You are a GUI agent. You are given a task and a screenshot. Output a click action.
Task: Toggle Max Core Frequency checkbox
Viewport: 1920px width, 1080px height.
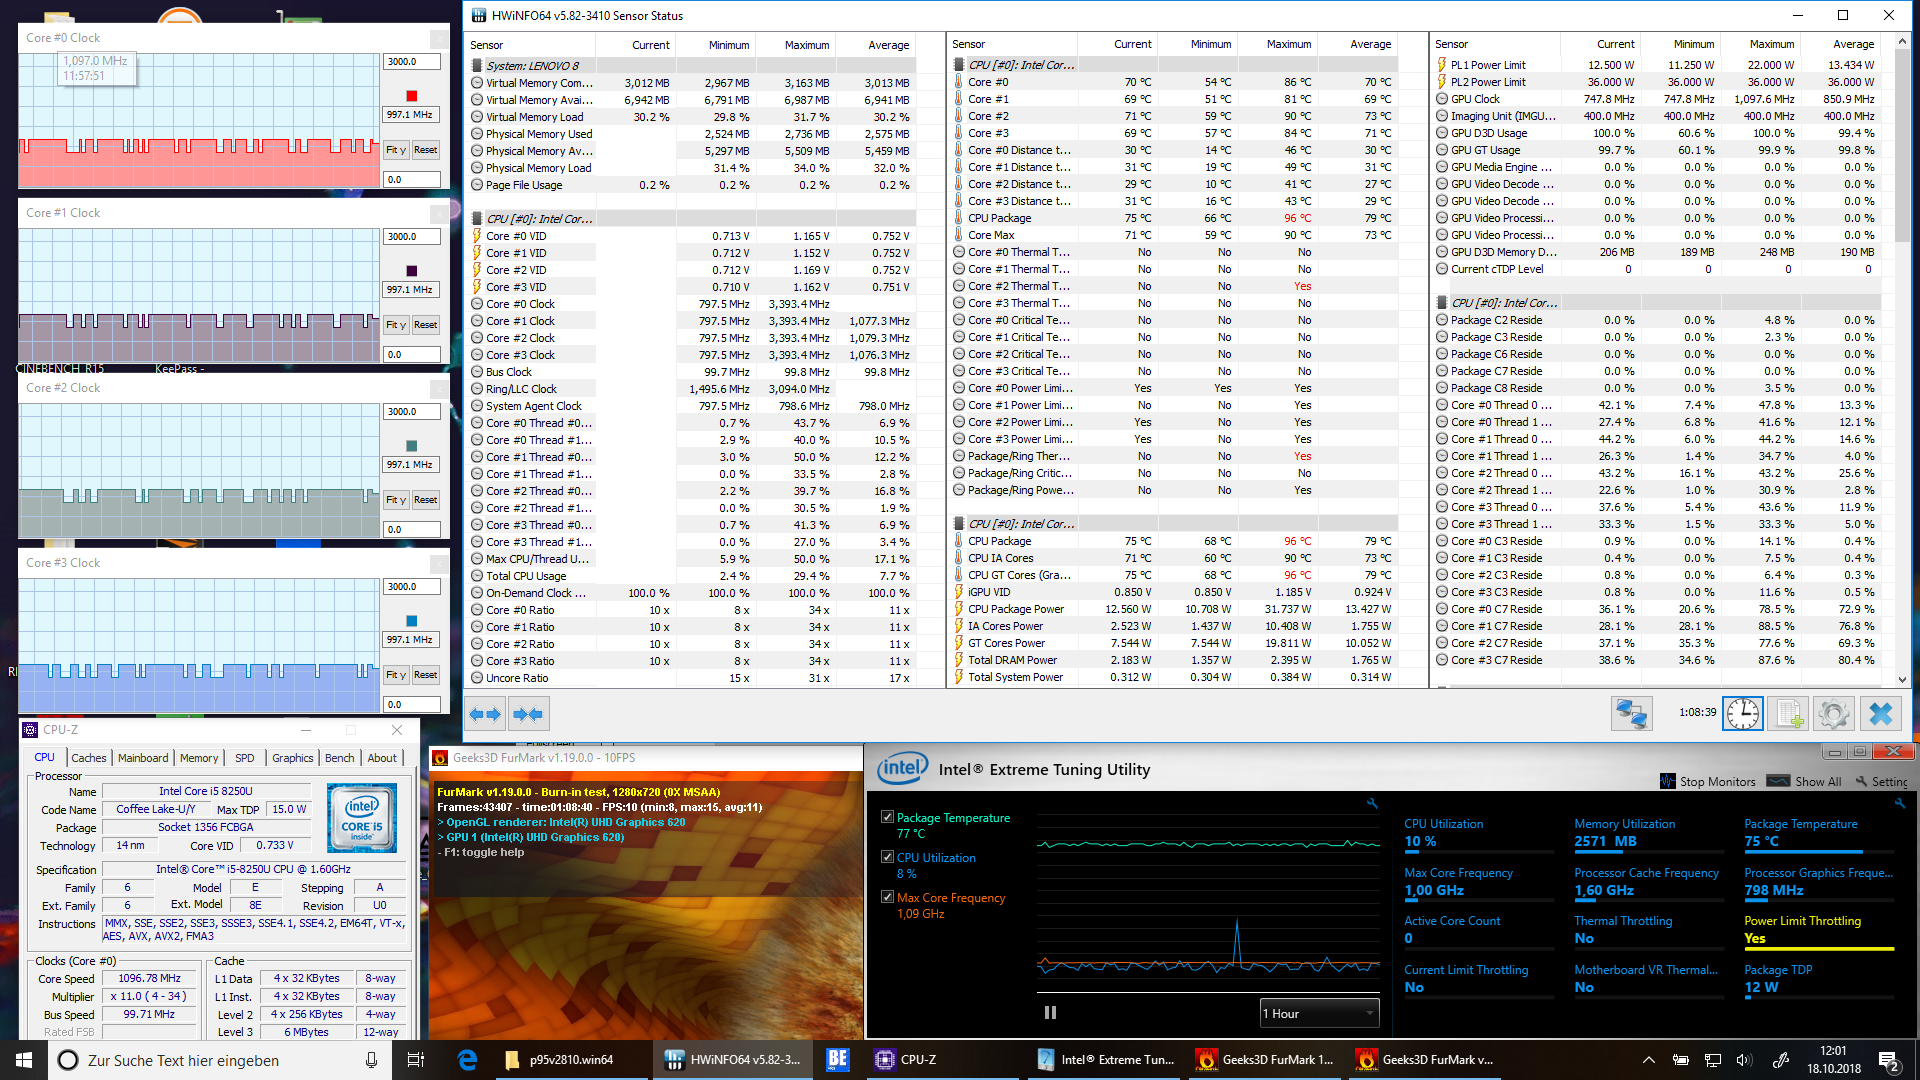[887, 897]
